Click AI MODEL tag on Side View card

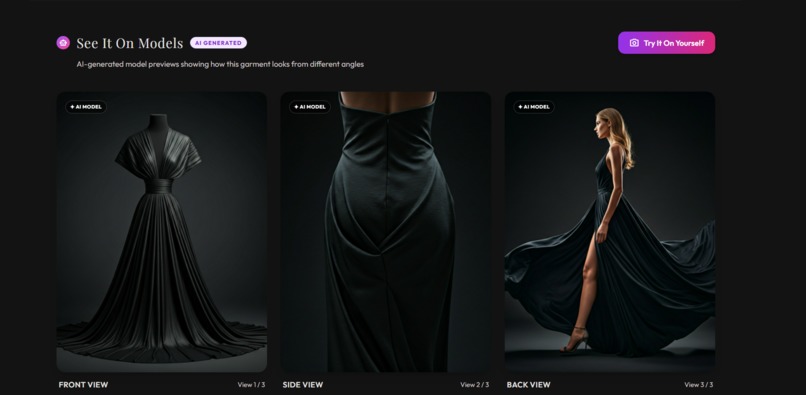click(310, 107)
